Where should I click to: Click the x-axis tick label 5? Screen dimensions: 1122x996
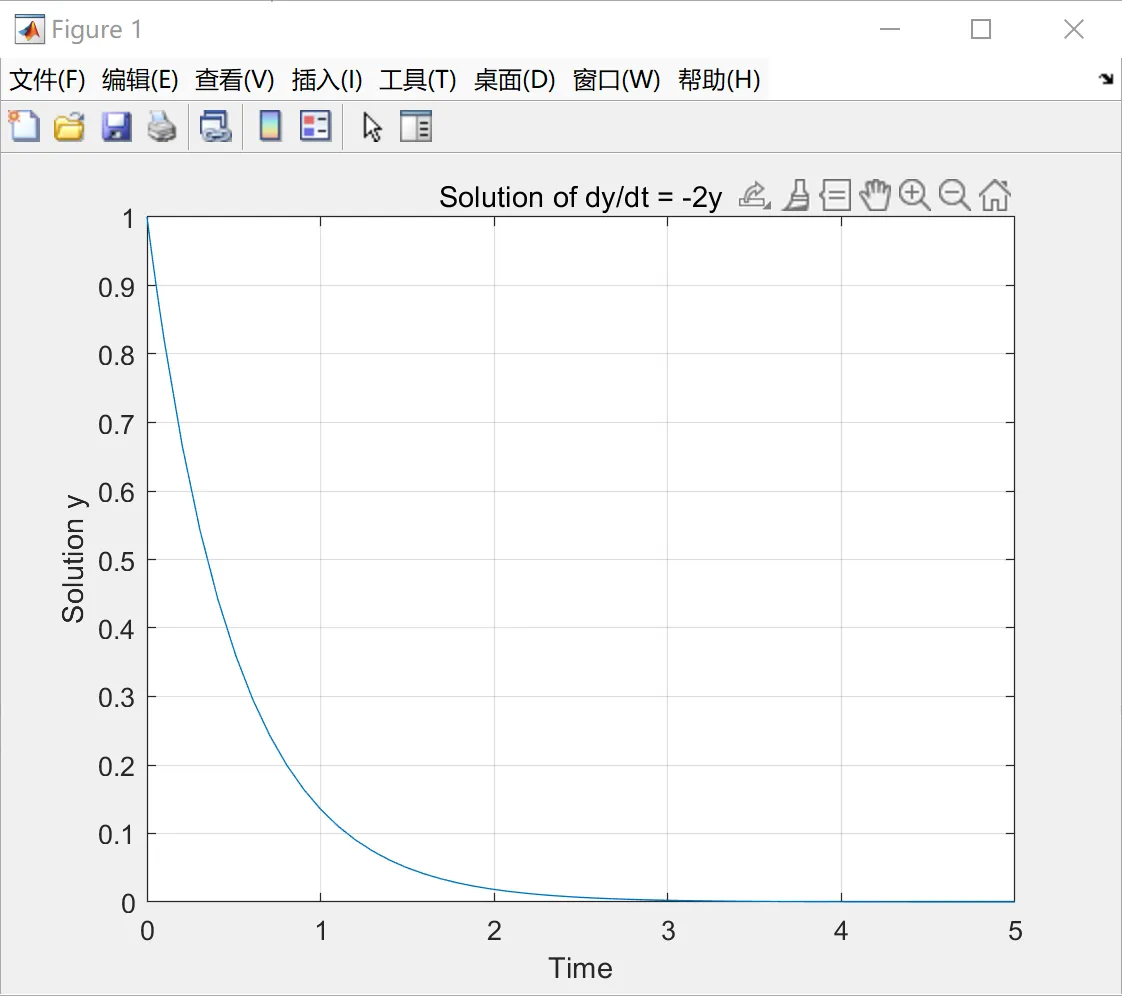(x=1015, y=931)
